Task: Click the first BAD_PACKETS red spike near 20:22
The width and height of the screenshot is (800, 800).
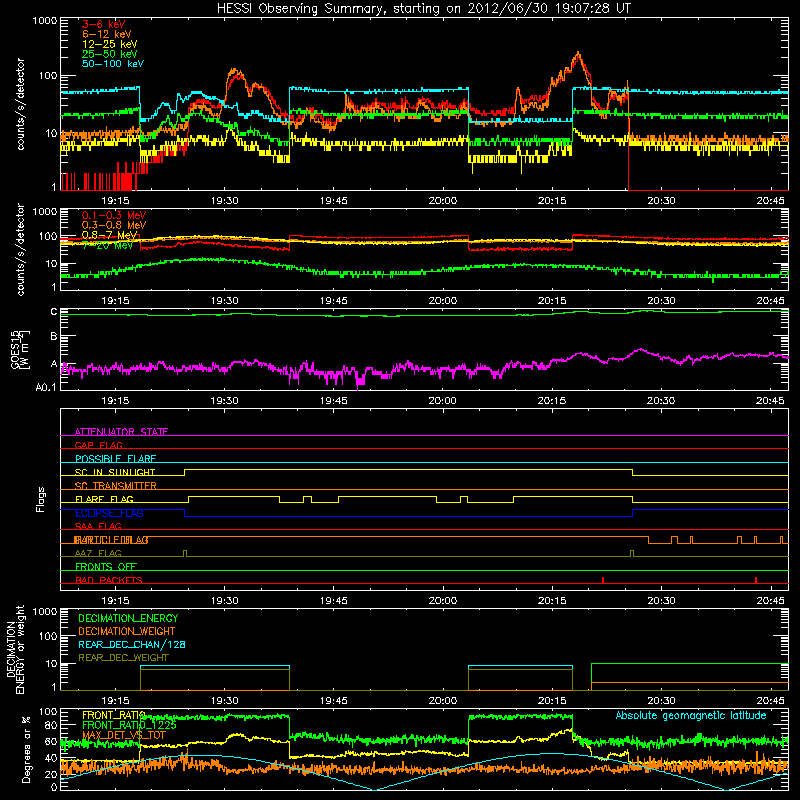Action: click(x=603, y=580)
